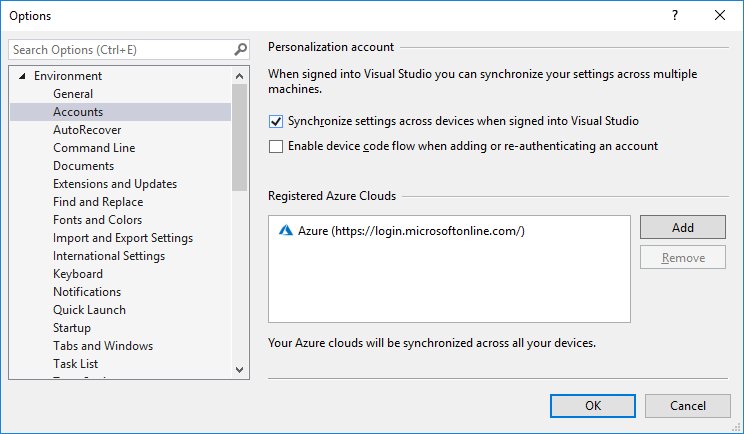744x434 pixels.
Task: Open AutoRecover settings
Action: pyautogui.click(x=87, y=130)
